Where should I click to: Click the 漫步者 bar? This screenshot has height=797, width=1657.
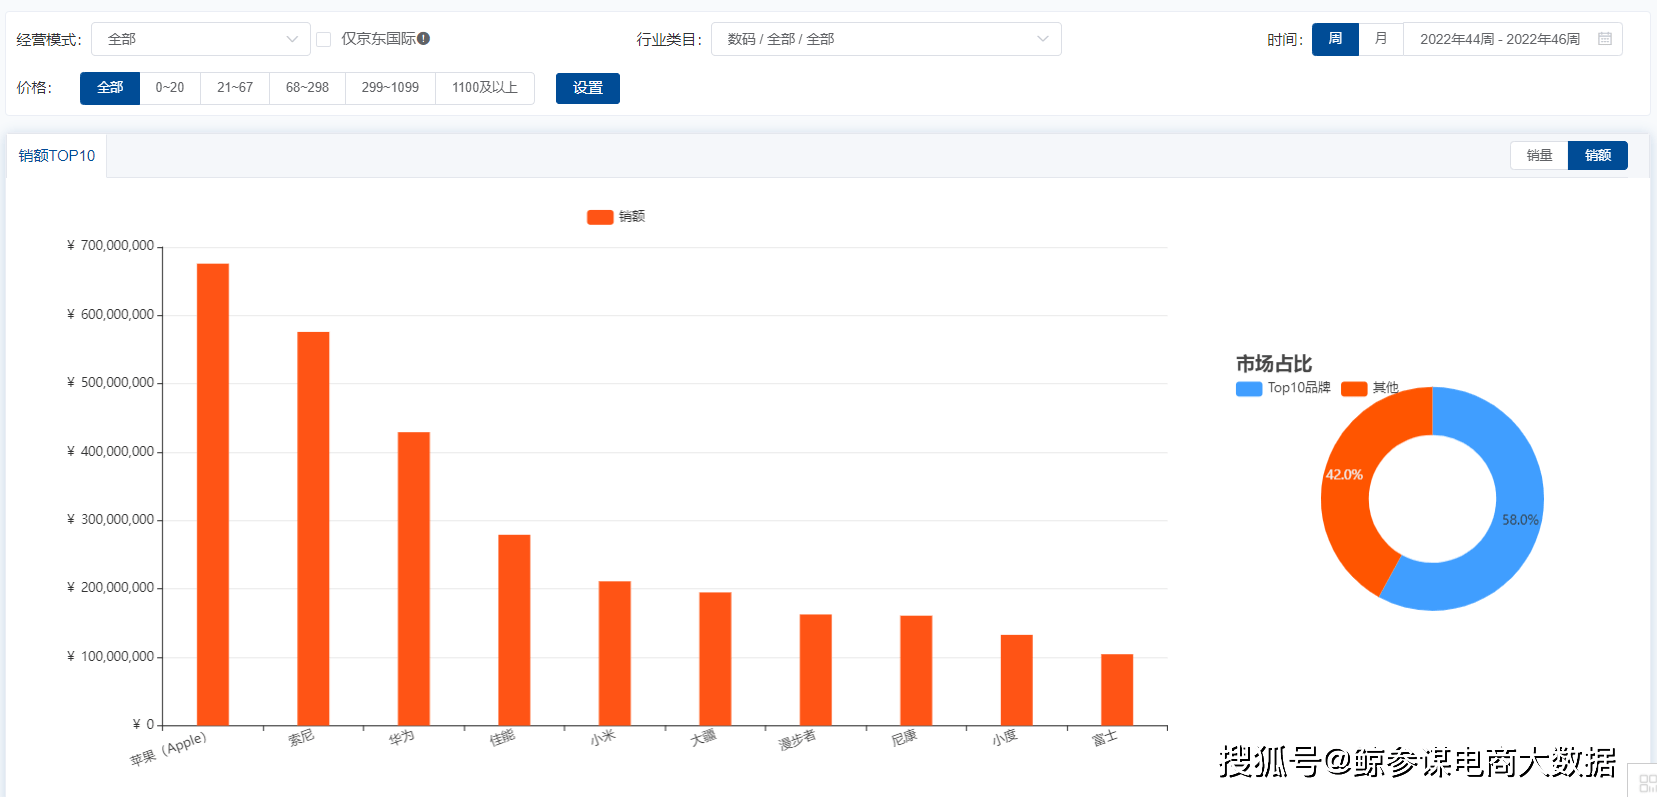[816, 670]
